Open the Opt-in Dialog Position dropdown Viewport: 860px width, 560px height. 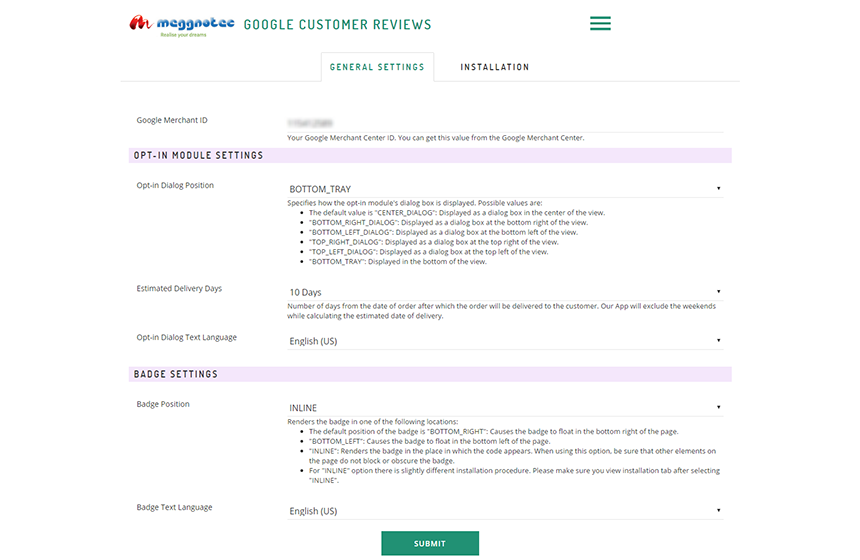pyautogui.click(x=505, y=189)
